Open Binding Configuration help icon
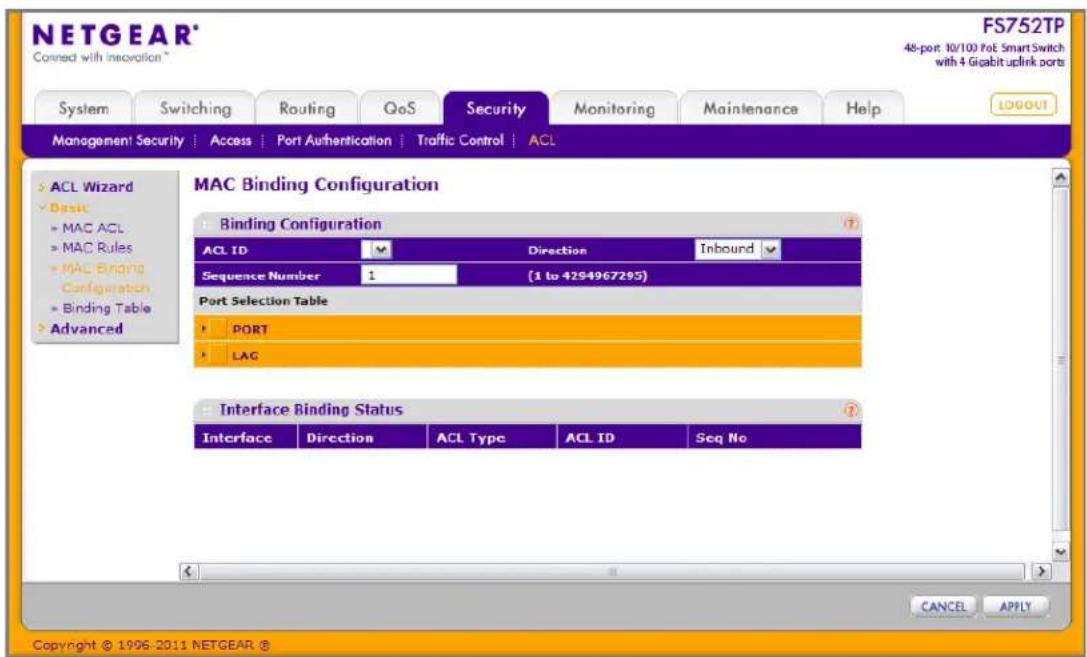Screen dimensions: 1087x657 pyautogui.click(x=851, y=224)
